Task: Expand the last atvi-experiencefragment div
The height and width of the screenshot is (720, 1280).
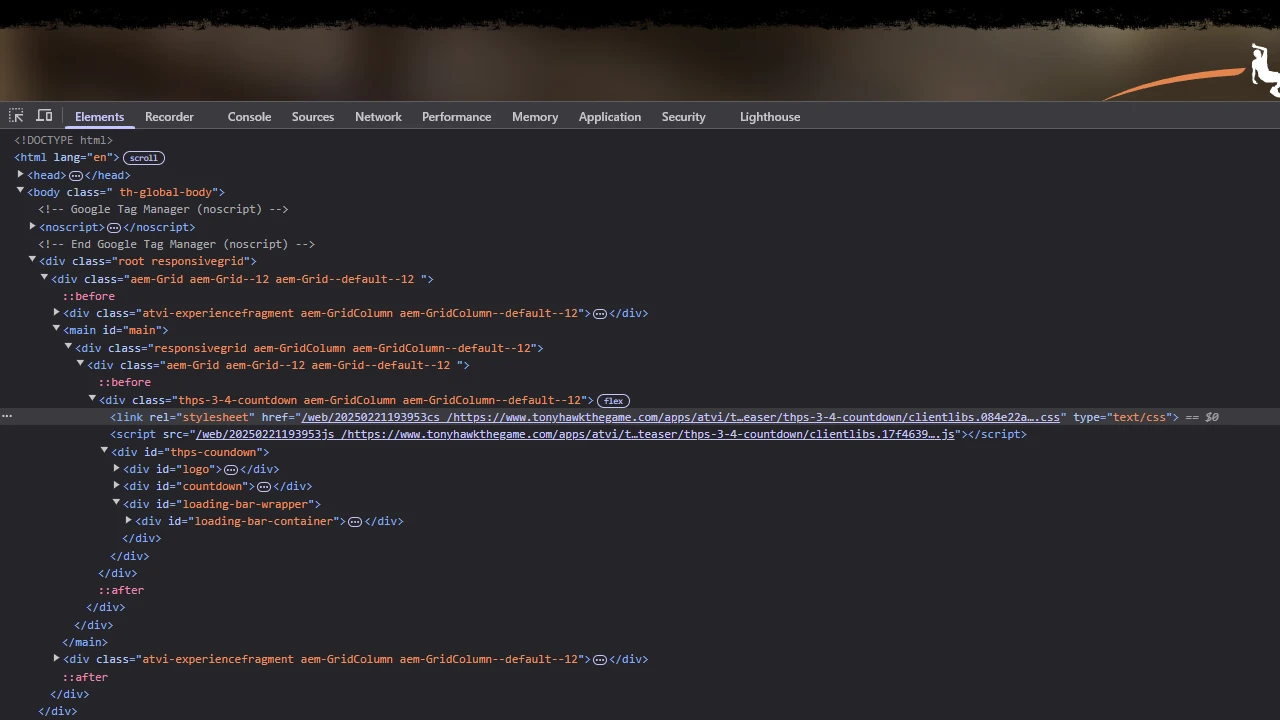Action: [56, 658]
